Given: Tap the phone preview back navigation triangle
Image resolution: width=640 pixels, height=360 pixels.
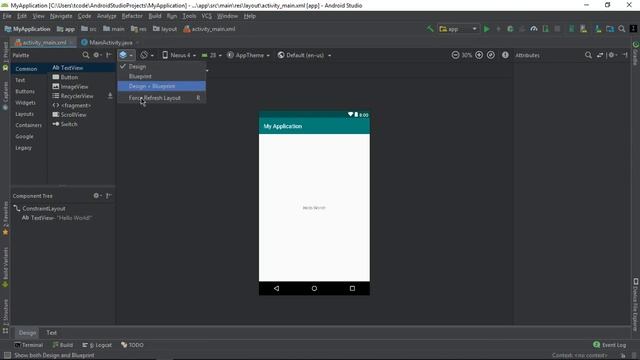Looking at the screenshot, I should 276,288.
